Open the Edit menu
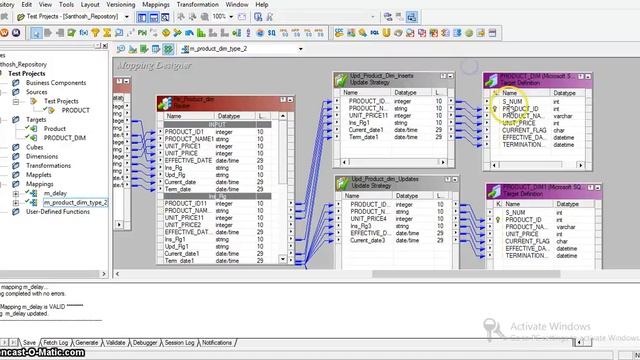640x360 pixels. (27, 4)
